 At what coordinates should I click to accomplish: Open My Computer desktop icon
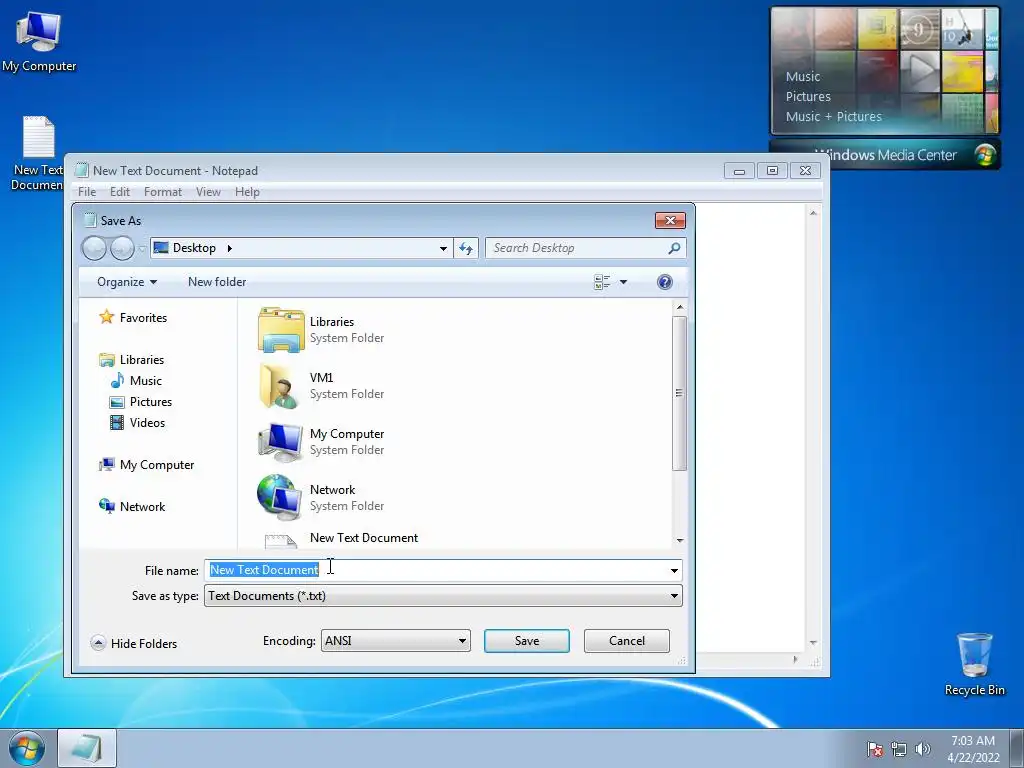39,41
